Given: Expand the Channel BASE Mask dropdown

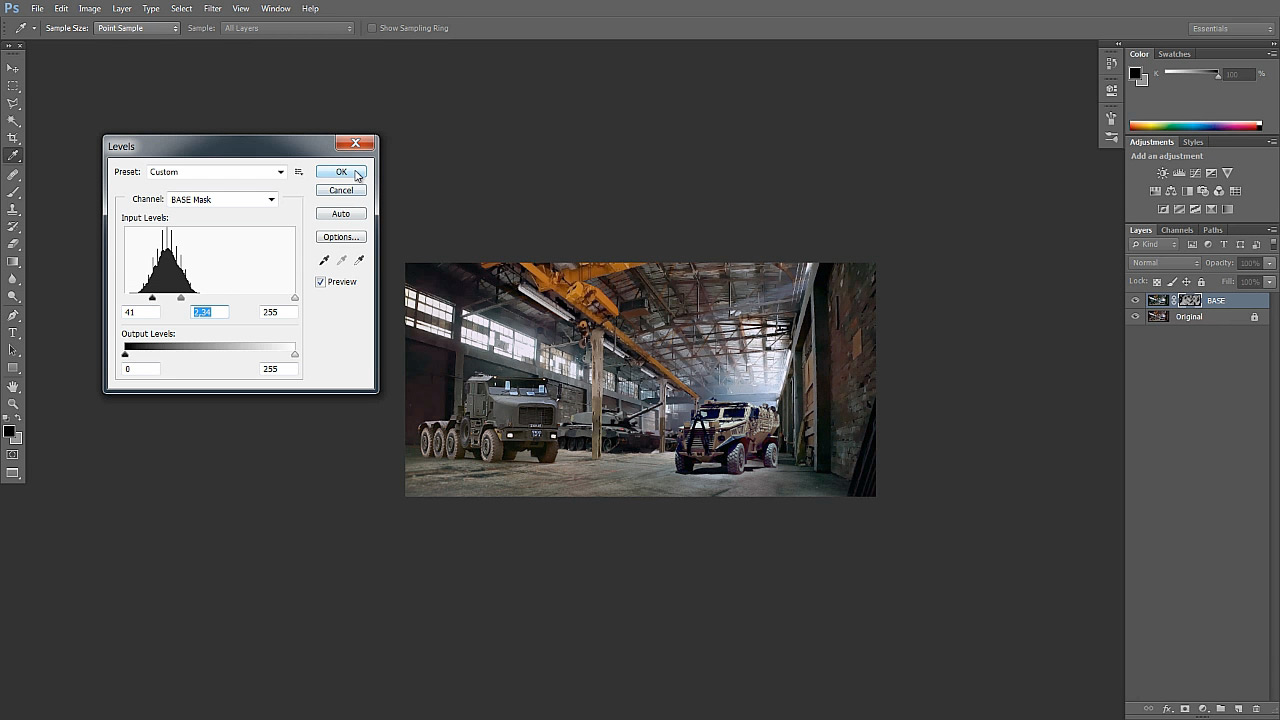Looking at the screenshot, I should [x=222, y=200].
